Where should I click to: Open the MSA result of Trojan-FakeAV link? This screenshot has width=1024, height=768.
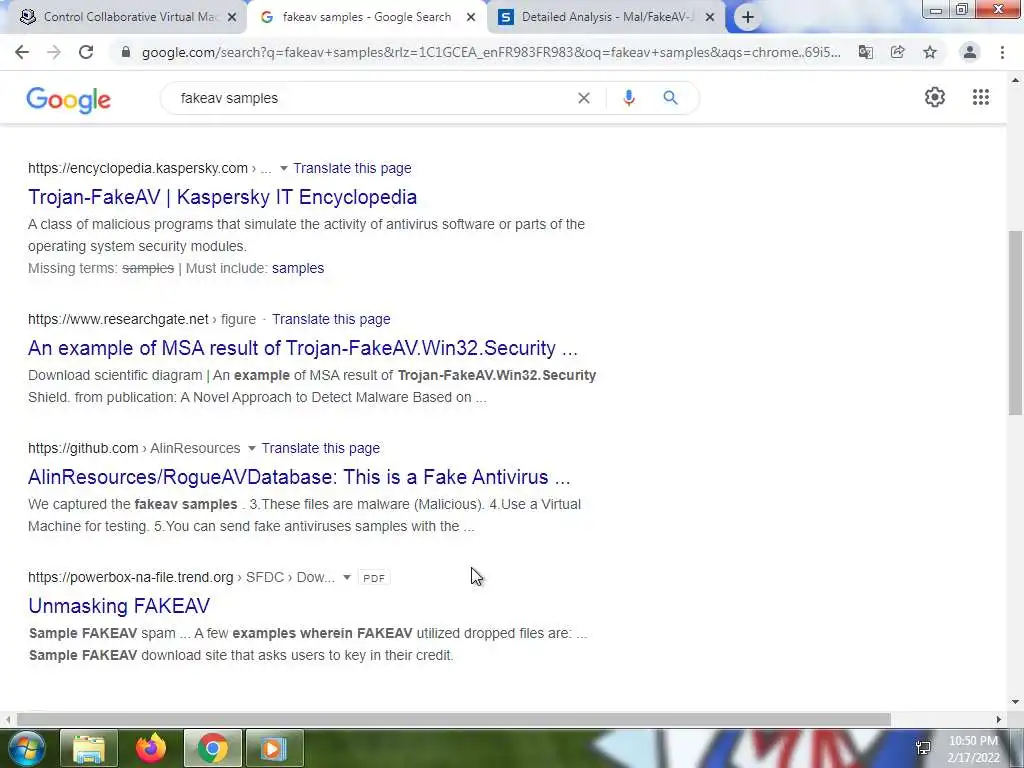[x=303, y=348]
